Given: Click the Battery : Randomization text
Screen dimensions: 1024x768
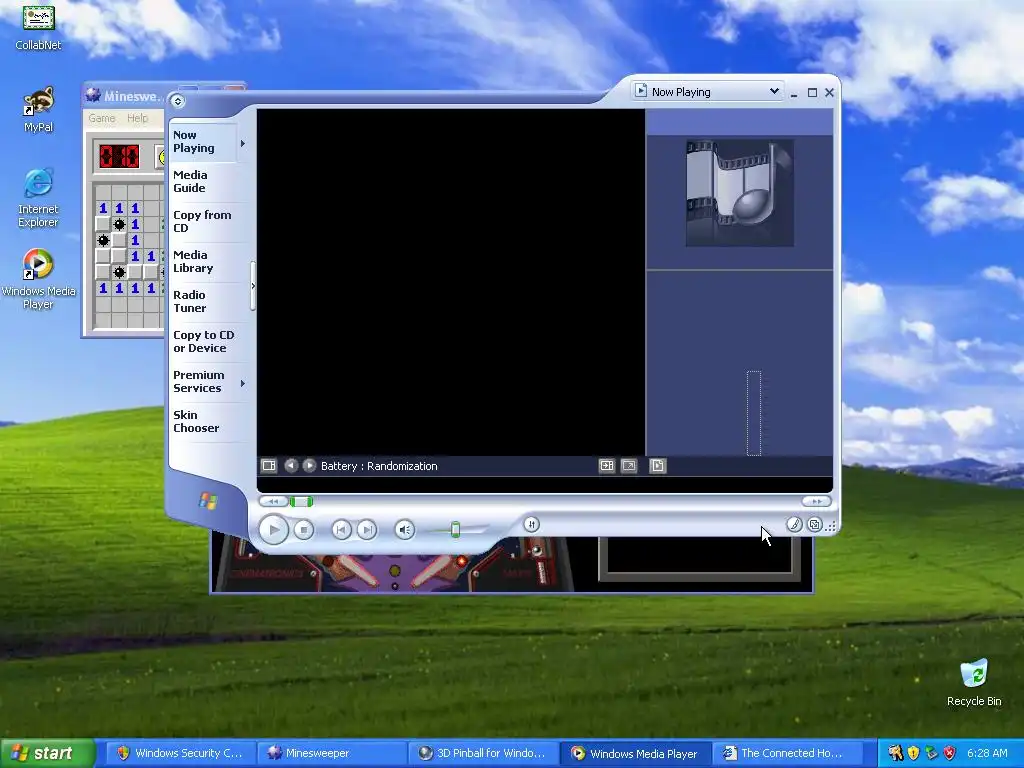Looking at the screenshot, I should pos(379,466).
